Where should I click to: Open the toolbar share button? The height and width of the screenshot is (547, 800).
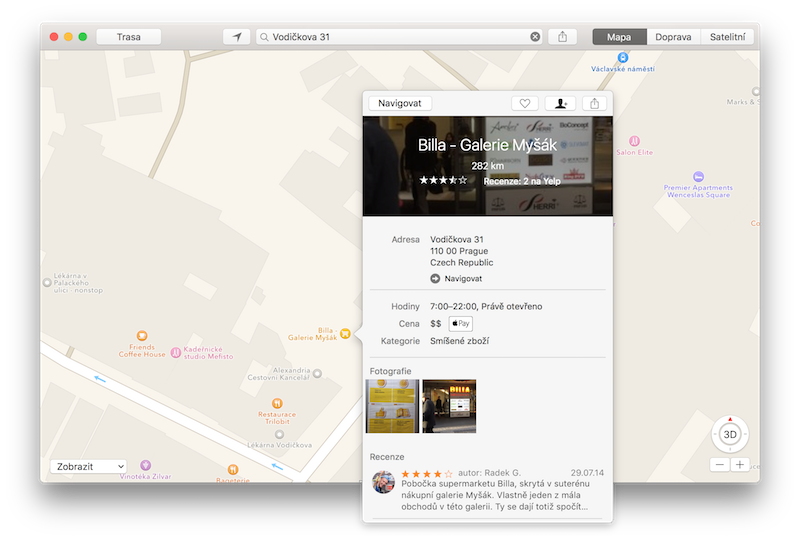click(x=562, y=37)
